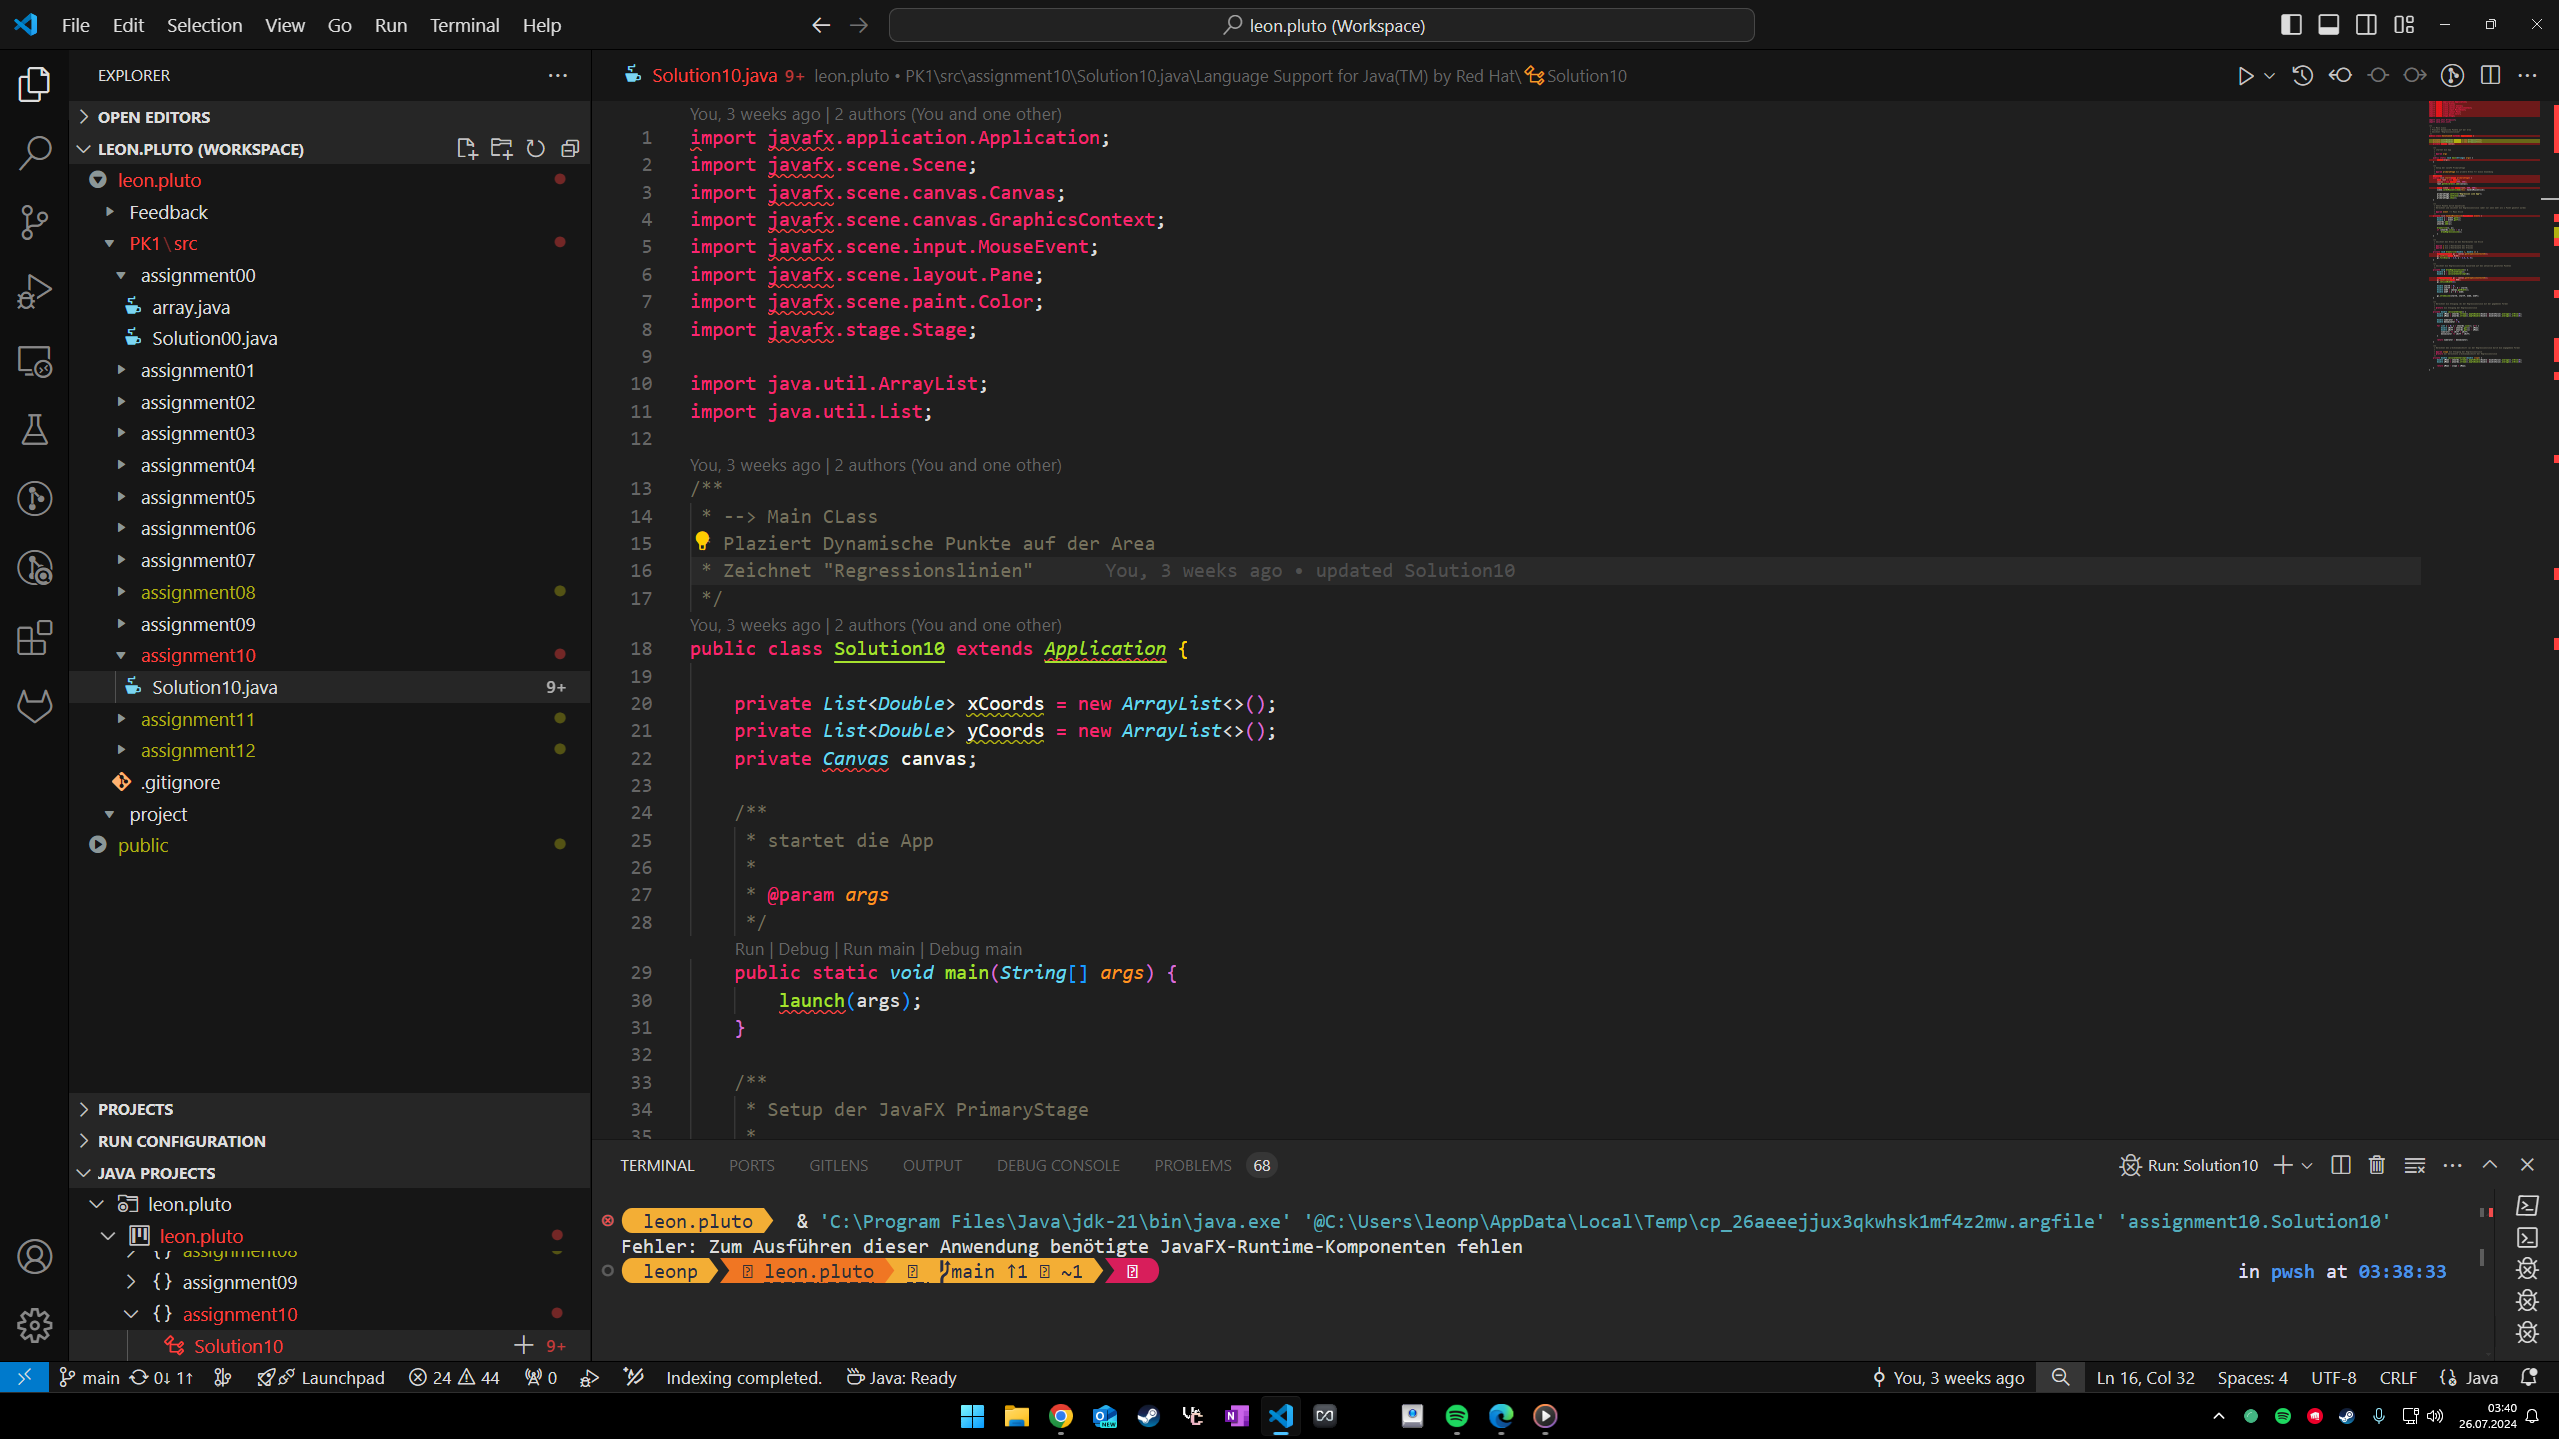This screenshot has width=2559, height=1439.
Task: Toggle the primary side bar
Action: (2290, 24)
